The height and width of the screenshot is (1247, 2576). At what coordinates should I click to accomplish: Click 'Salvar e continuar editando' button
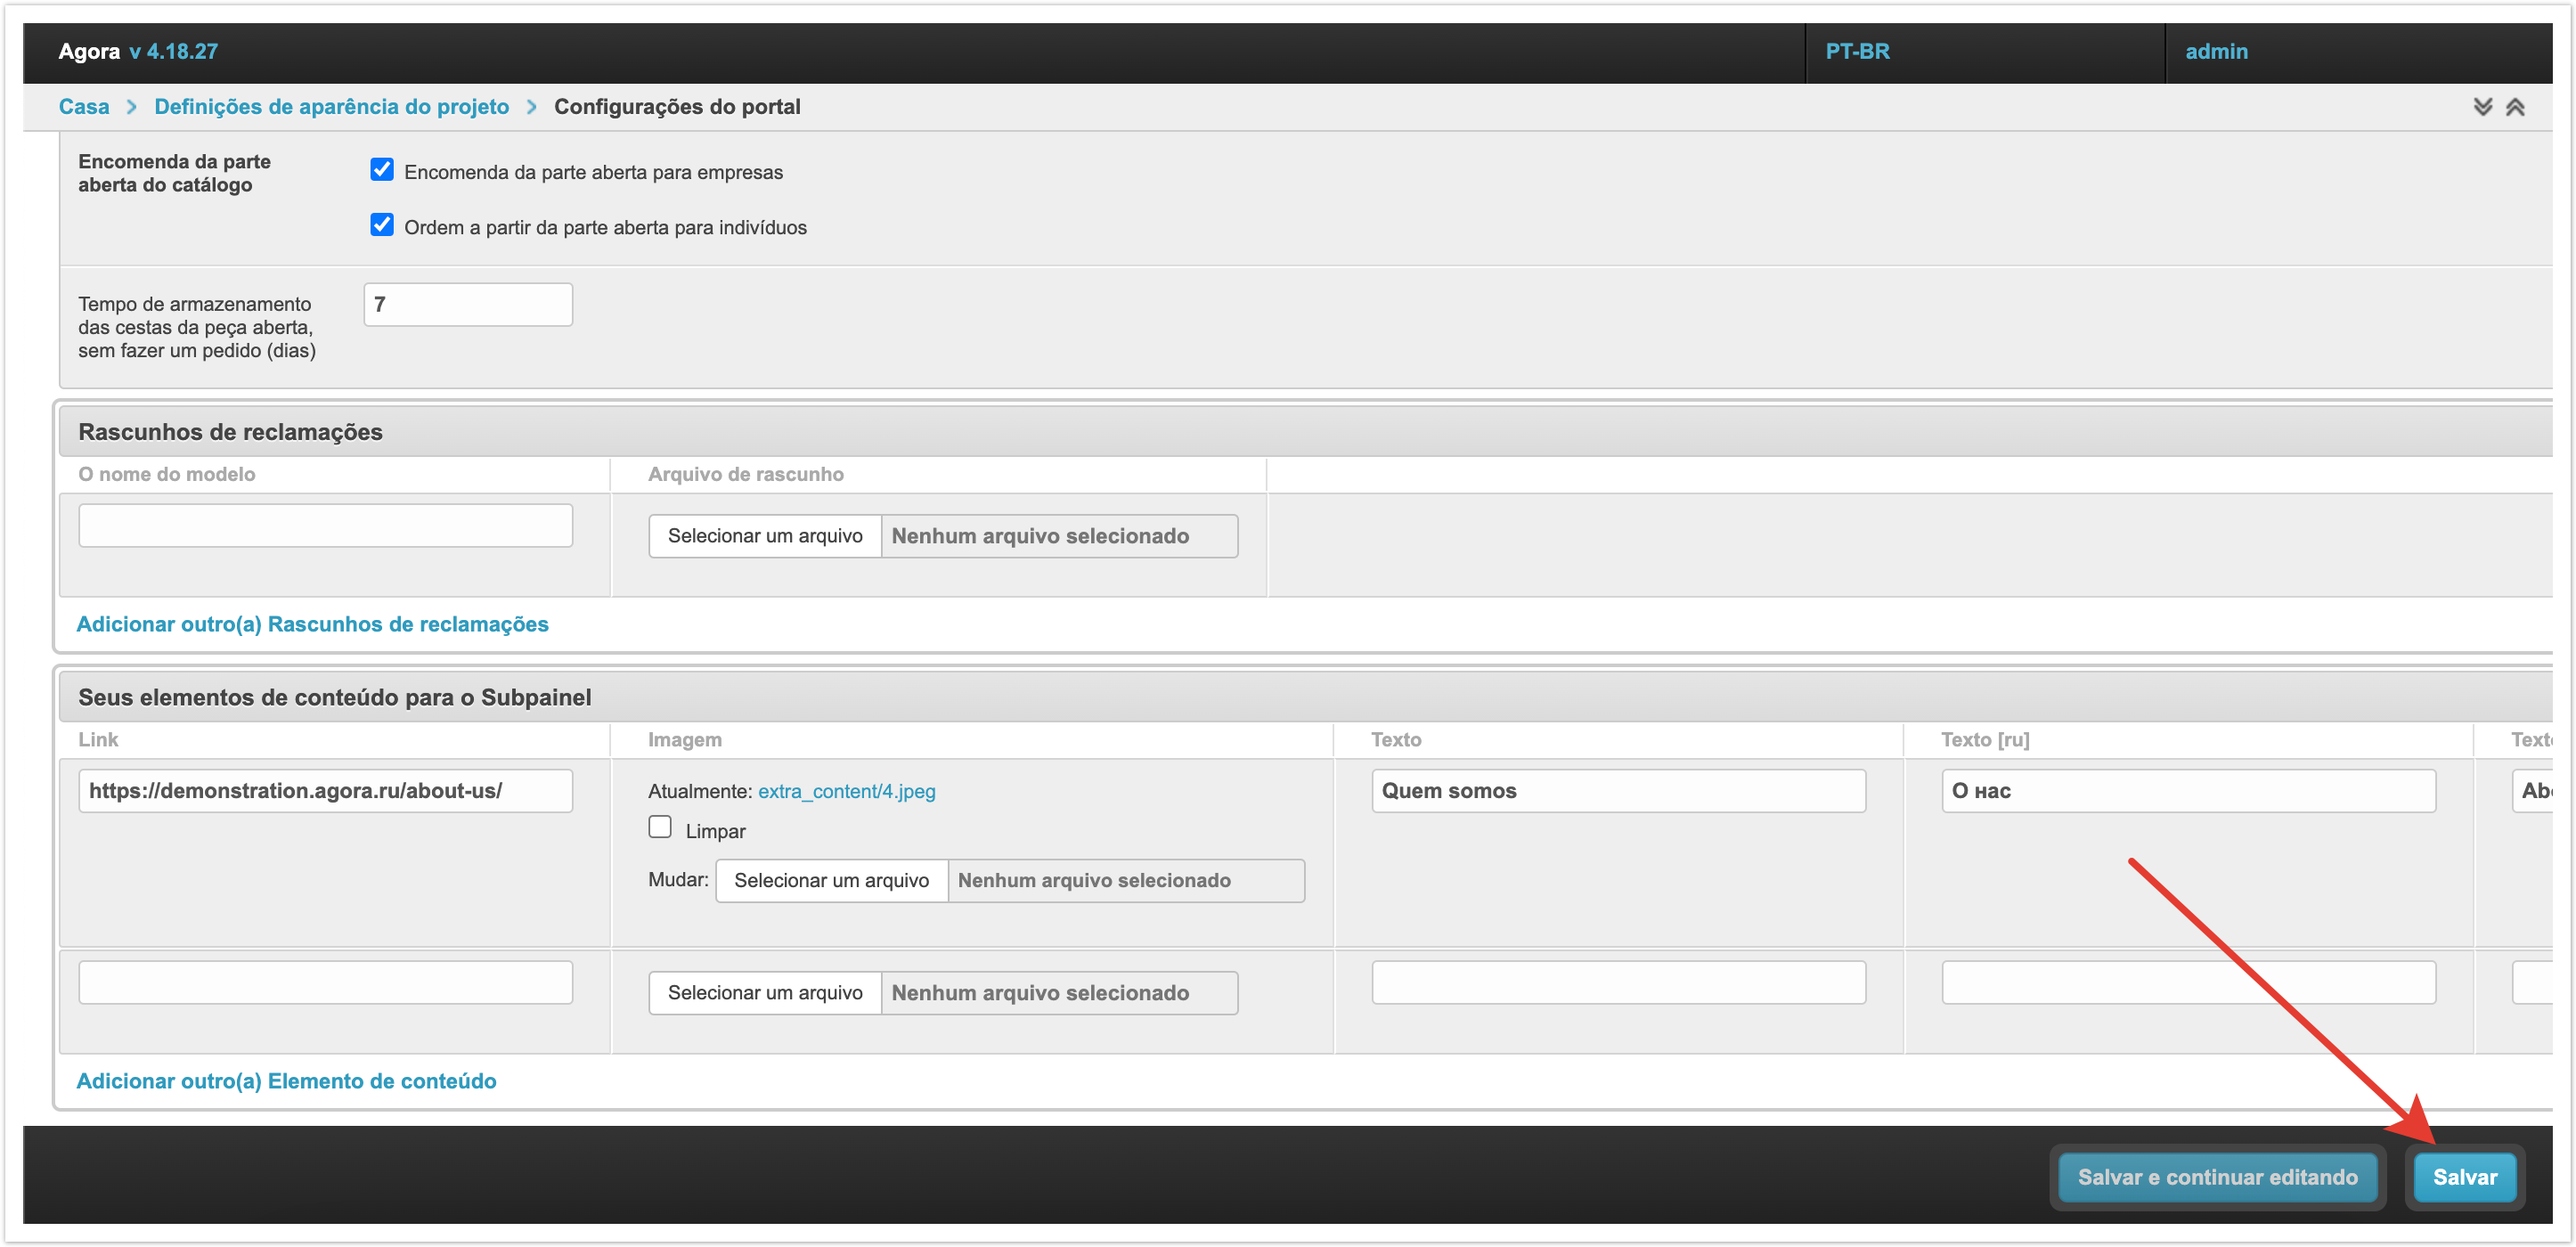point(2217,1177)
